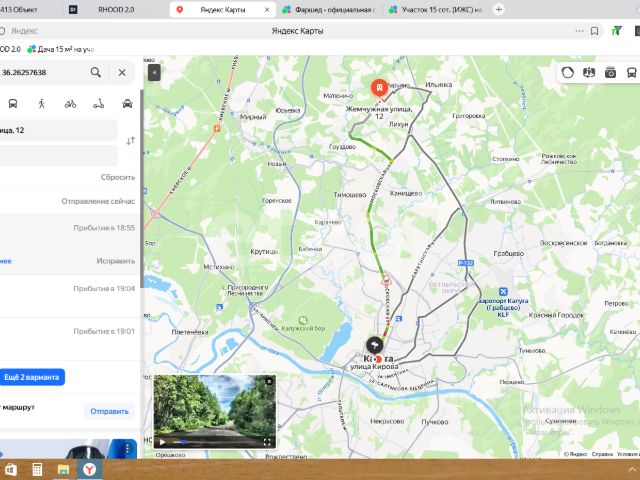Open Calculator from the taskbar
640x480 pixels.
tap(37, 470)
